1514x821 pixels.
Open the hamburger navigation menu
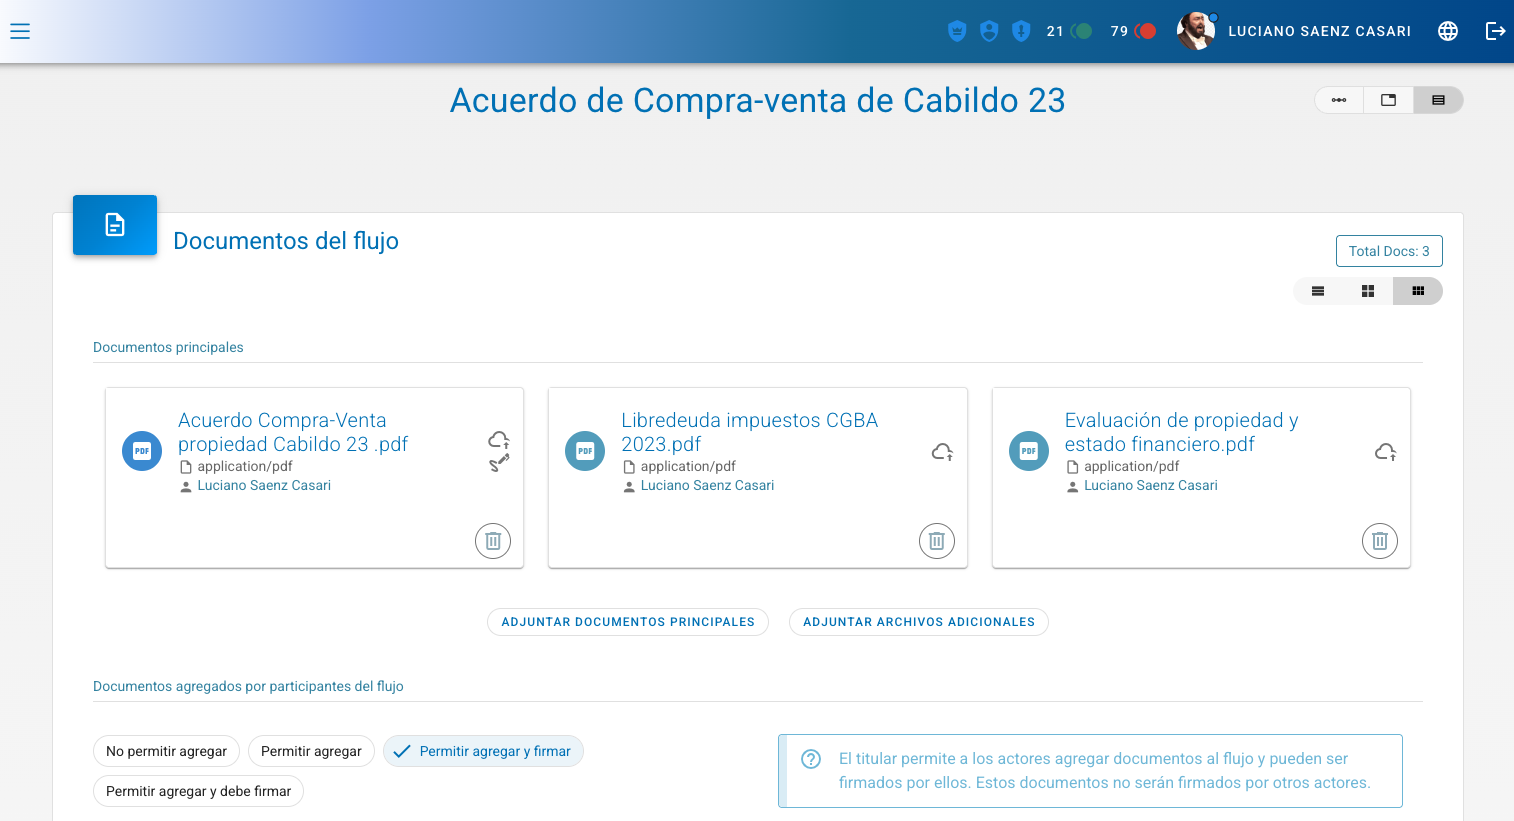20,31
